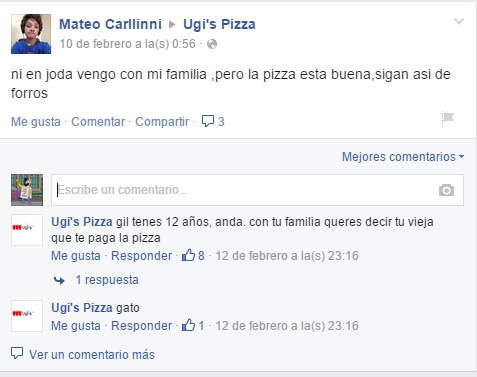Click the flag report icon on post
The image size is (477, 377).
click(447, 119)
